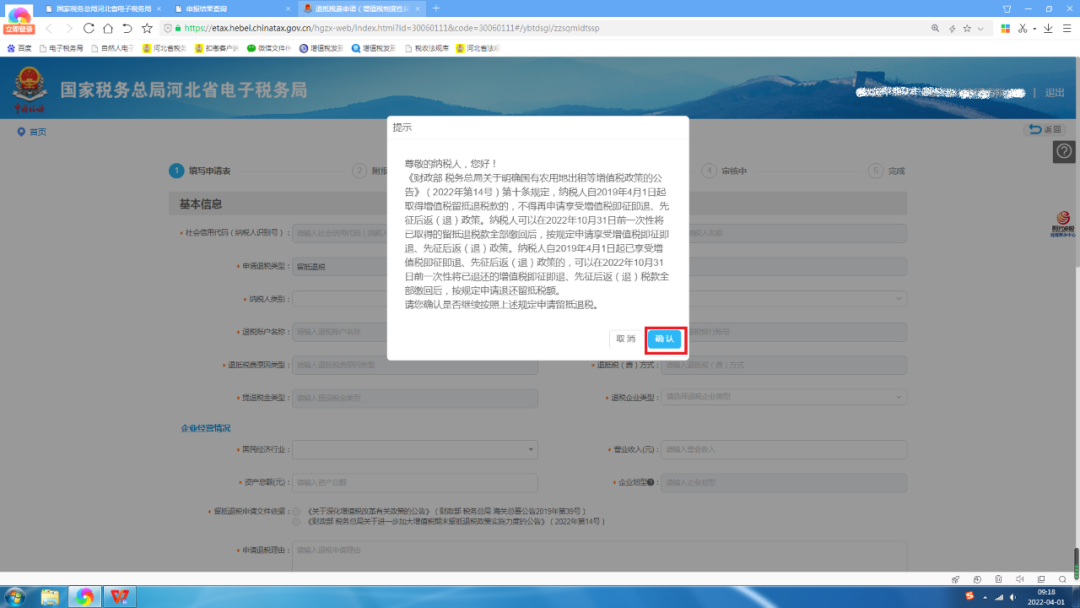Open the 自然人电子 bookmark
The height and width of the screenshot is (608, 1080).
(x=113, y=48)
